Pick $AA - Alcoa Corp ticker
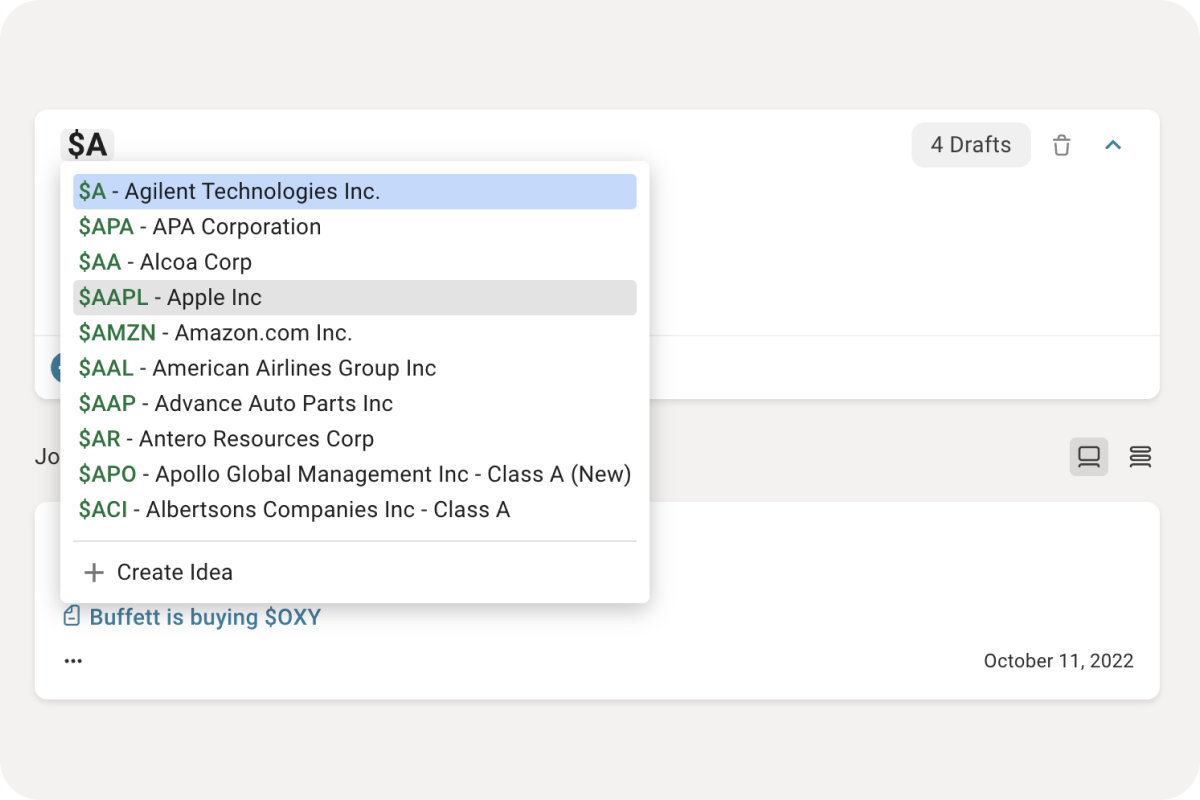Screen dimensions: 1200x800 pyautogui.click(x=355, y=262)
